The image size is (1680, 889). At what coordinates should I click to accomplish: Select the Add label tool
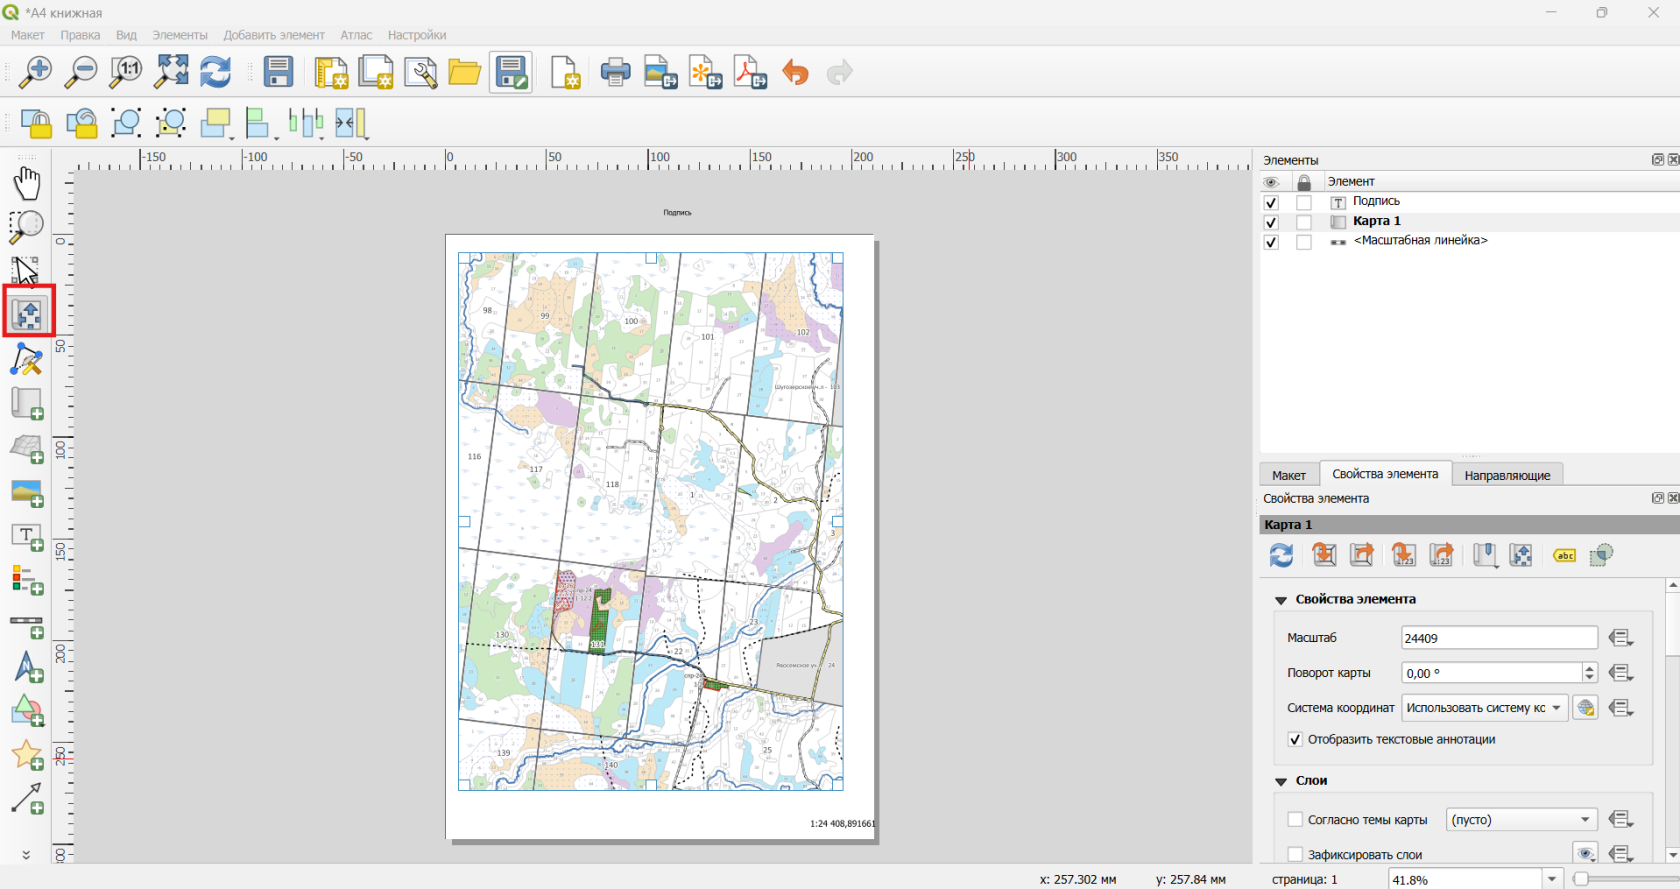27,538
